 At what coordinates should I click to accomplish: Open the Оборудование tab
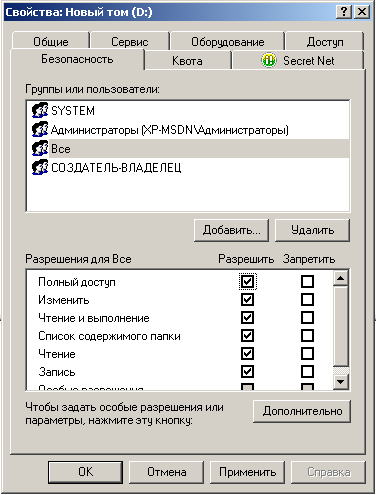click(227, 42)
